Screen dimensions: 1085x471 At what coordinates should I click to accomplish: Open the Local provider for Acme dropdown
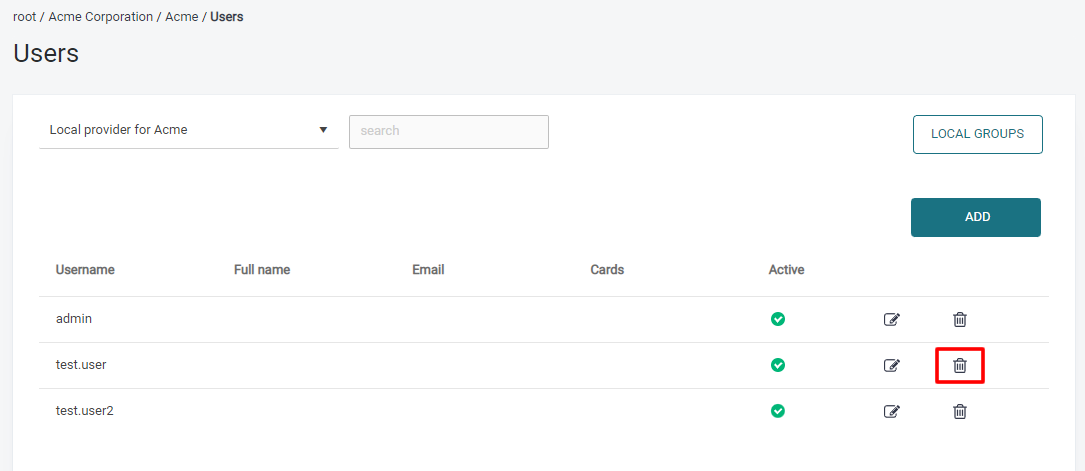tap(180, 130)
